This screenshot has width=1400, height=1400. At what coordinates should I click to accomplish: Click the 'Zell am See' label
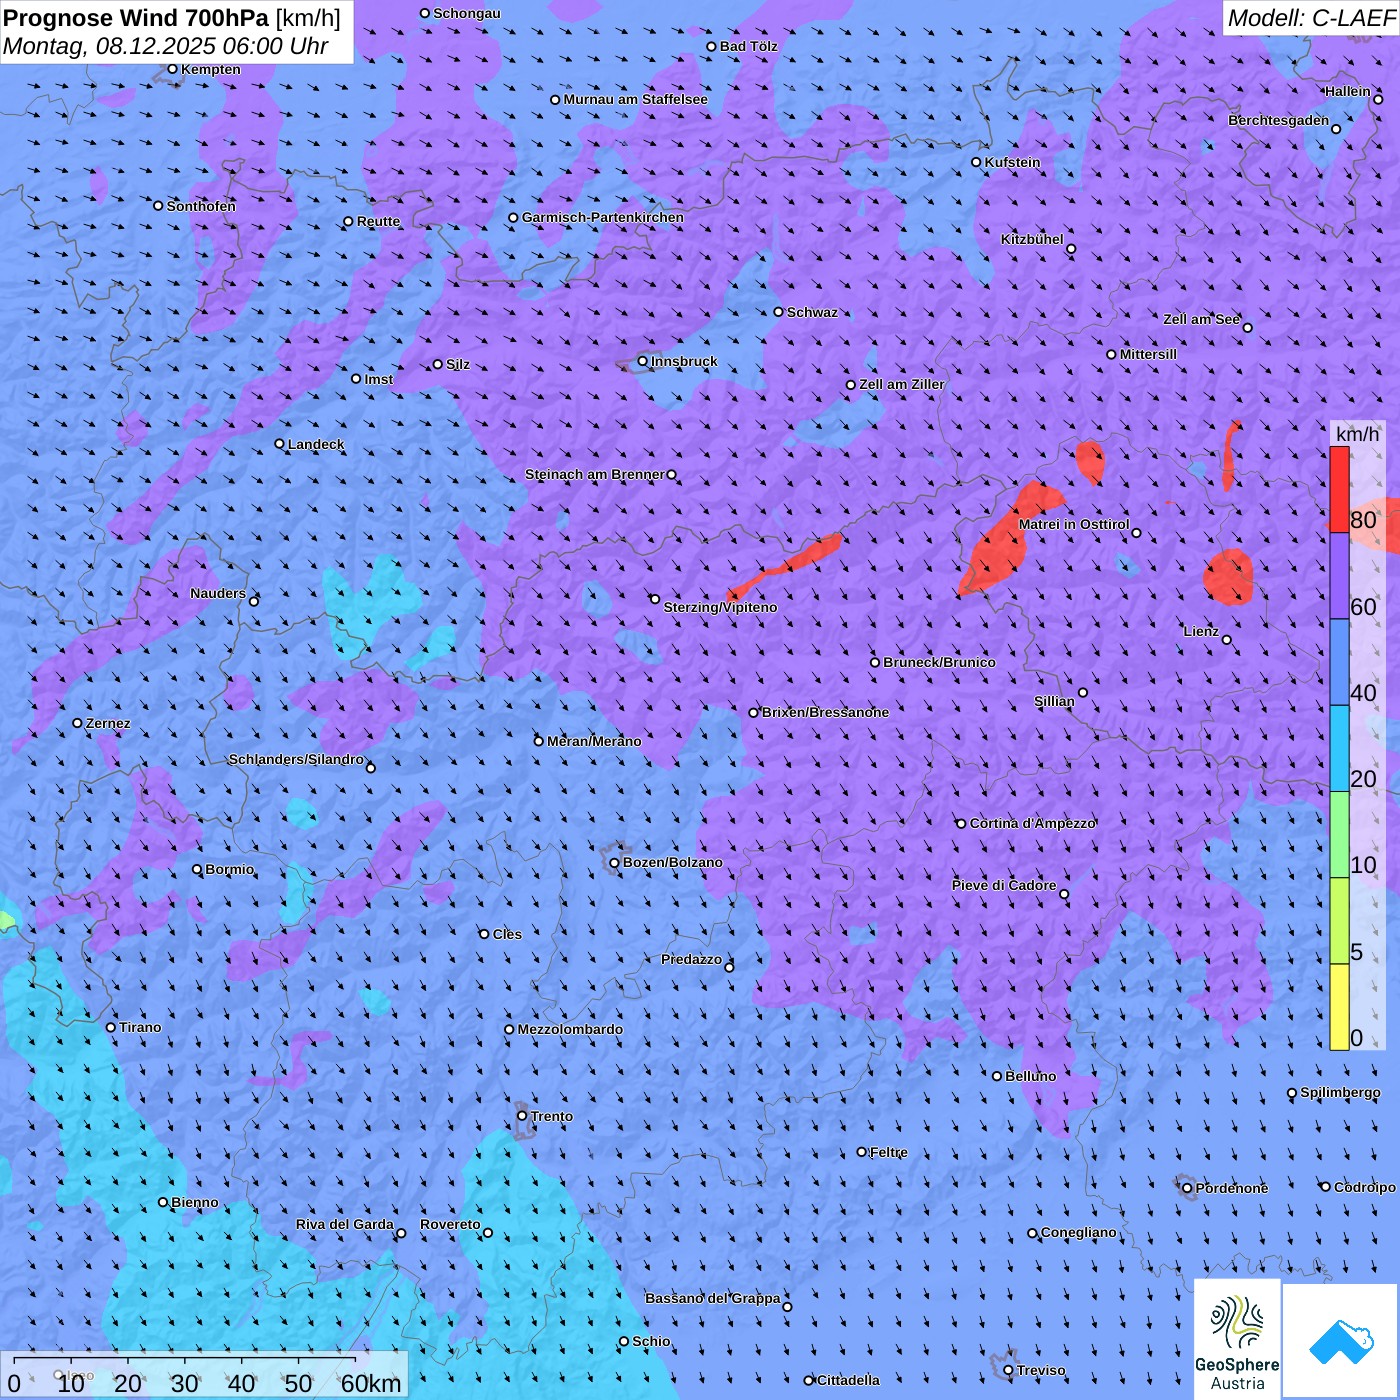click(1201, 319)
